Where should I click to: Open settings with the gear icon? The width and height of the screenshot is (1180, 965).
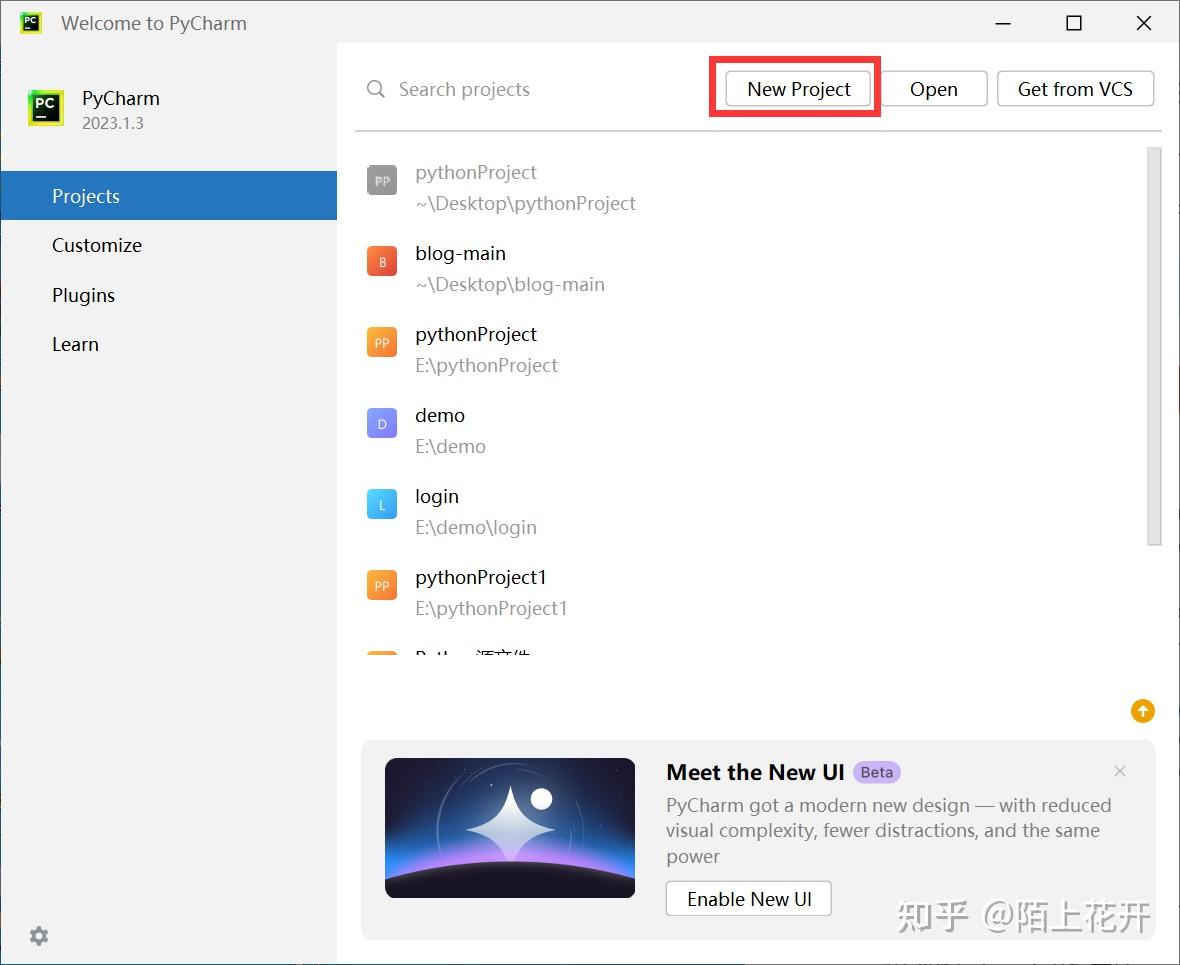(x=38, y=936)
